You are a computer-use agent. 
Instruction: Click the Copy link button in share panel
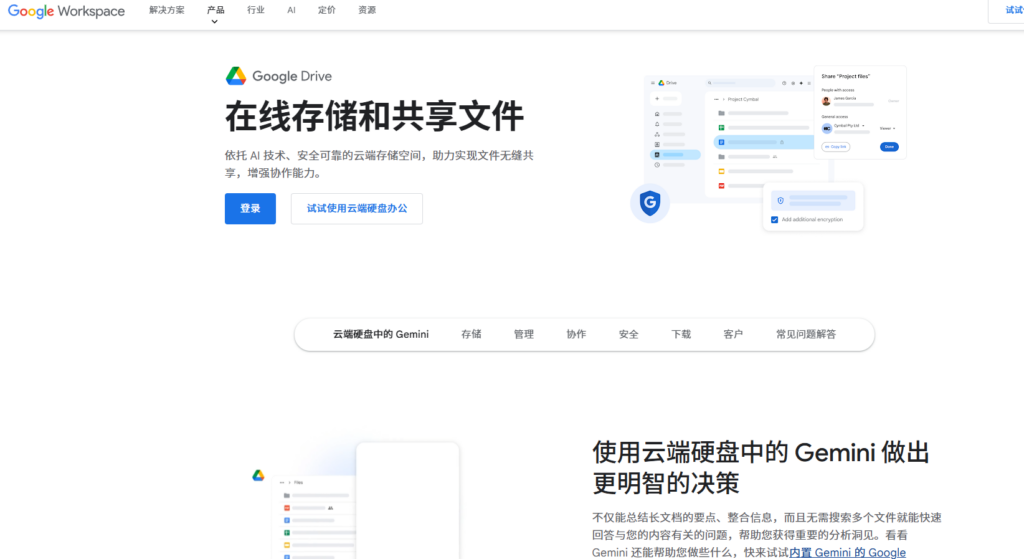835,147
